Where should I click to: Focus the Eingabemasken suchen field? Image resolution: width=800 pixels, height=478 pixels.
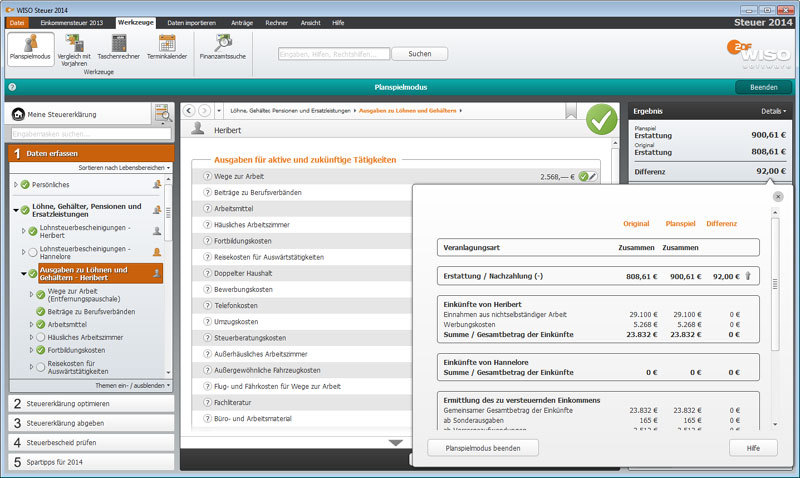(91, 134)
